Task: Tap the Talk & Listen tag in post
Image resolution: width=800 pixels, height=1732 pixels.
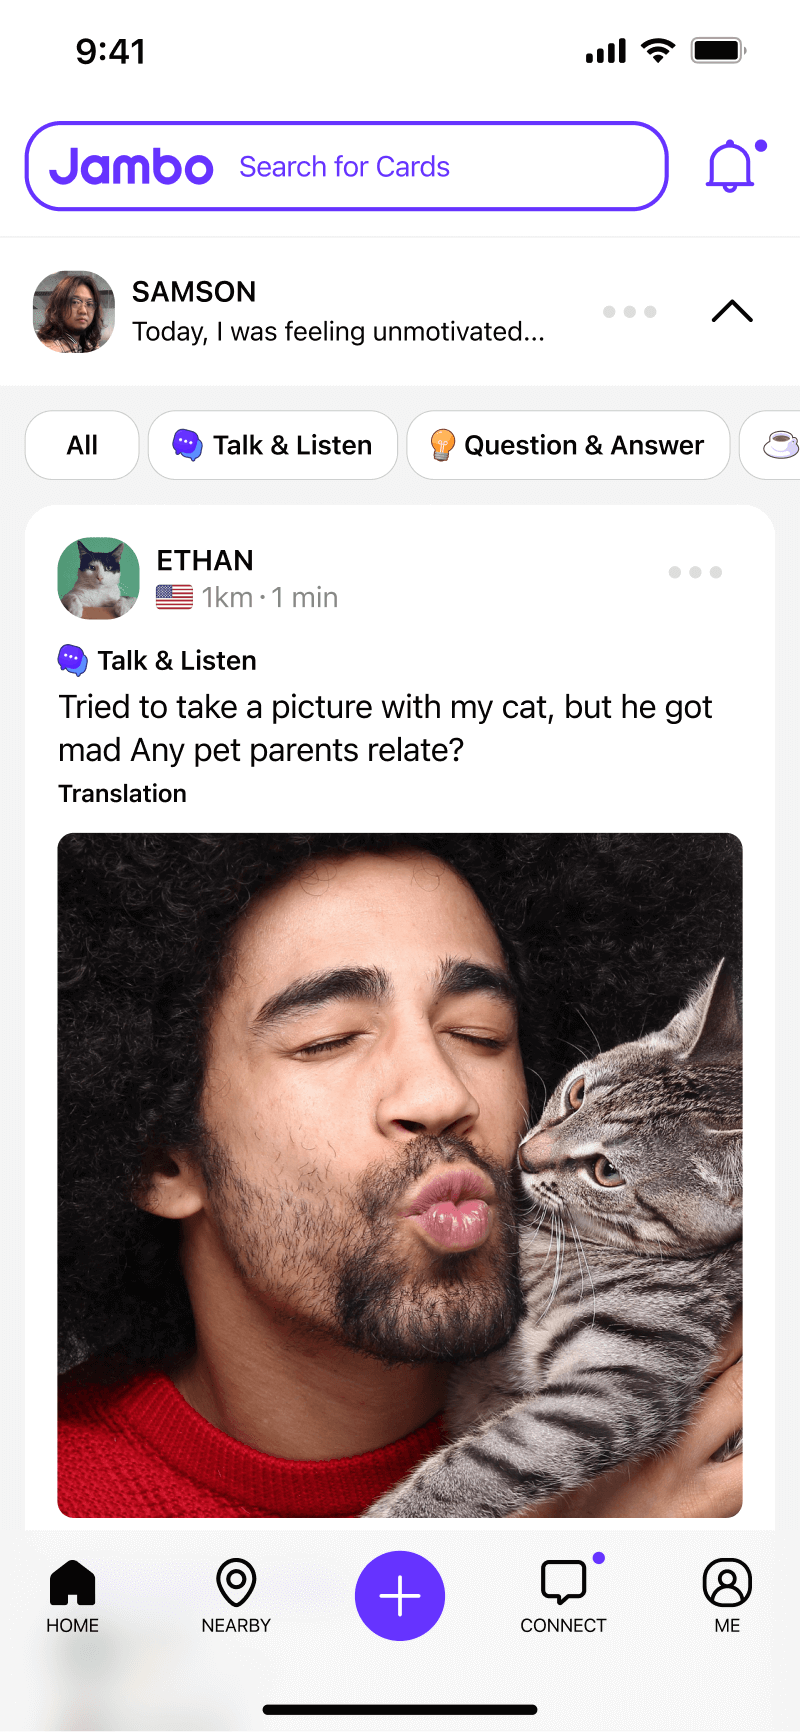Action: pyautogui.click(x=157, y=660)
